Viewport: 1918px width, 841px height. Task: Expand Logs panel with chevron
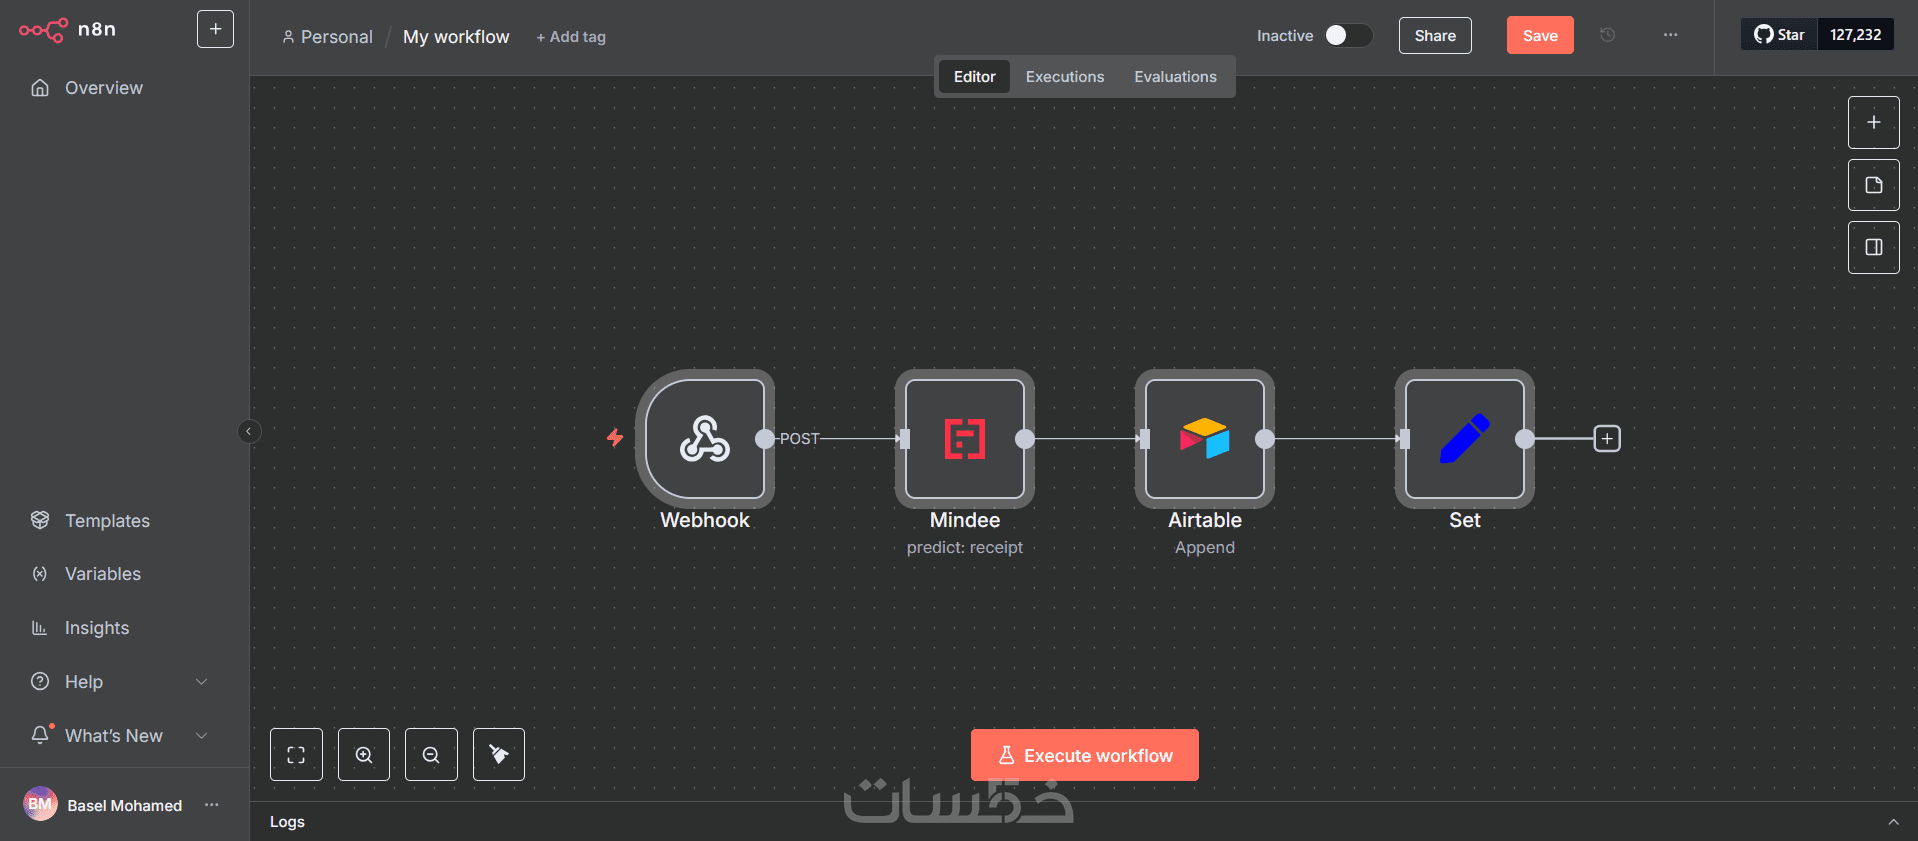pos(1893,822)
